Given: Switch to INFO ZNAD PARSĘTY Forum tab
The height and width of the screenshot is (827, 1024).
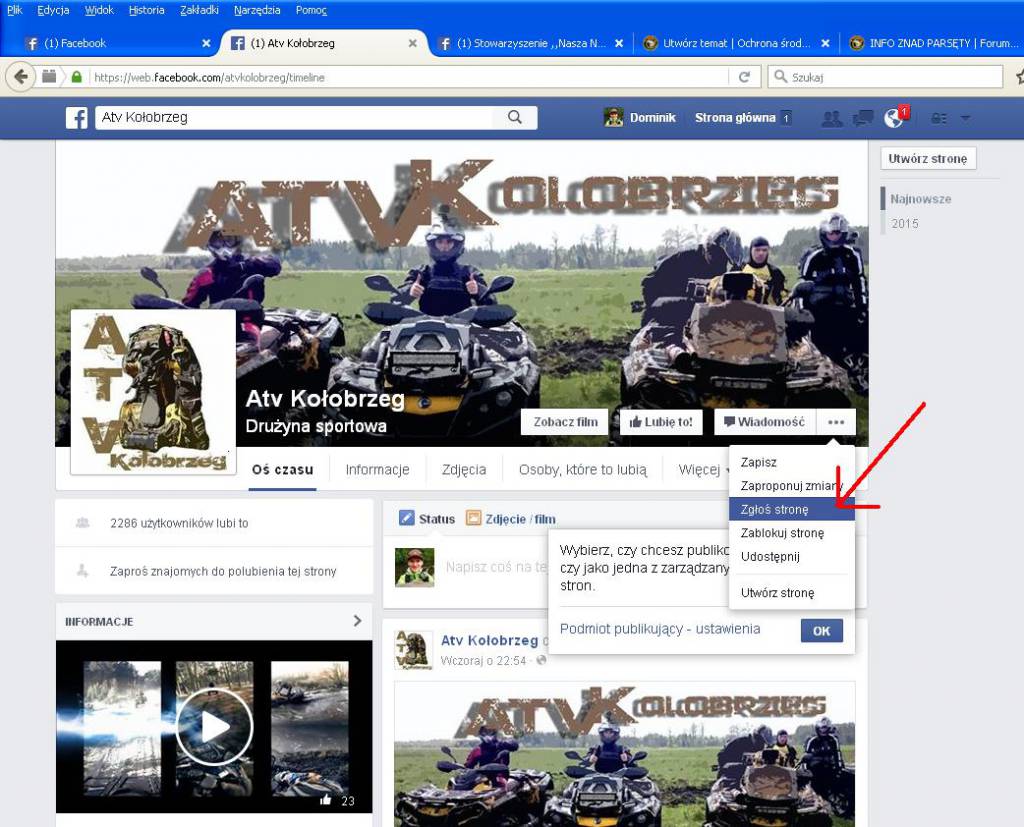Looking at the screenshot, I should pyautogui.click(x=934, y=43).
